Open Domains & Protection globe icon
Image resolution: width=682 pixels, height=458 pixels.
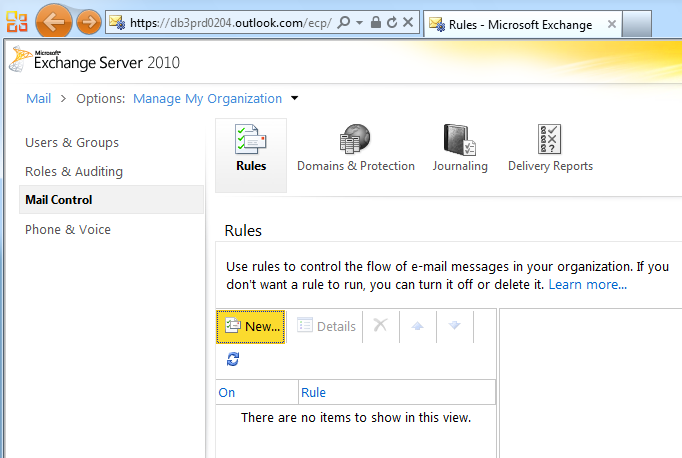tap(355, 139)
